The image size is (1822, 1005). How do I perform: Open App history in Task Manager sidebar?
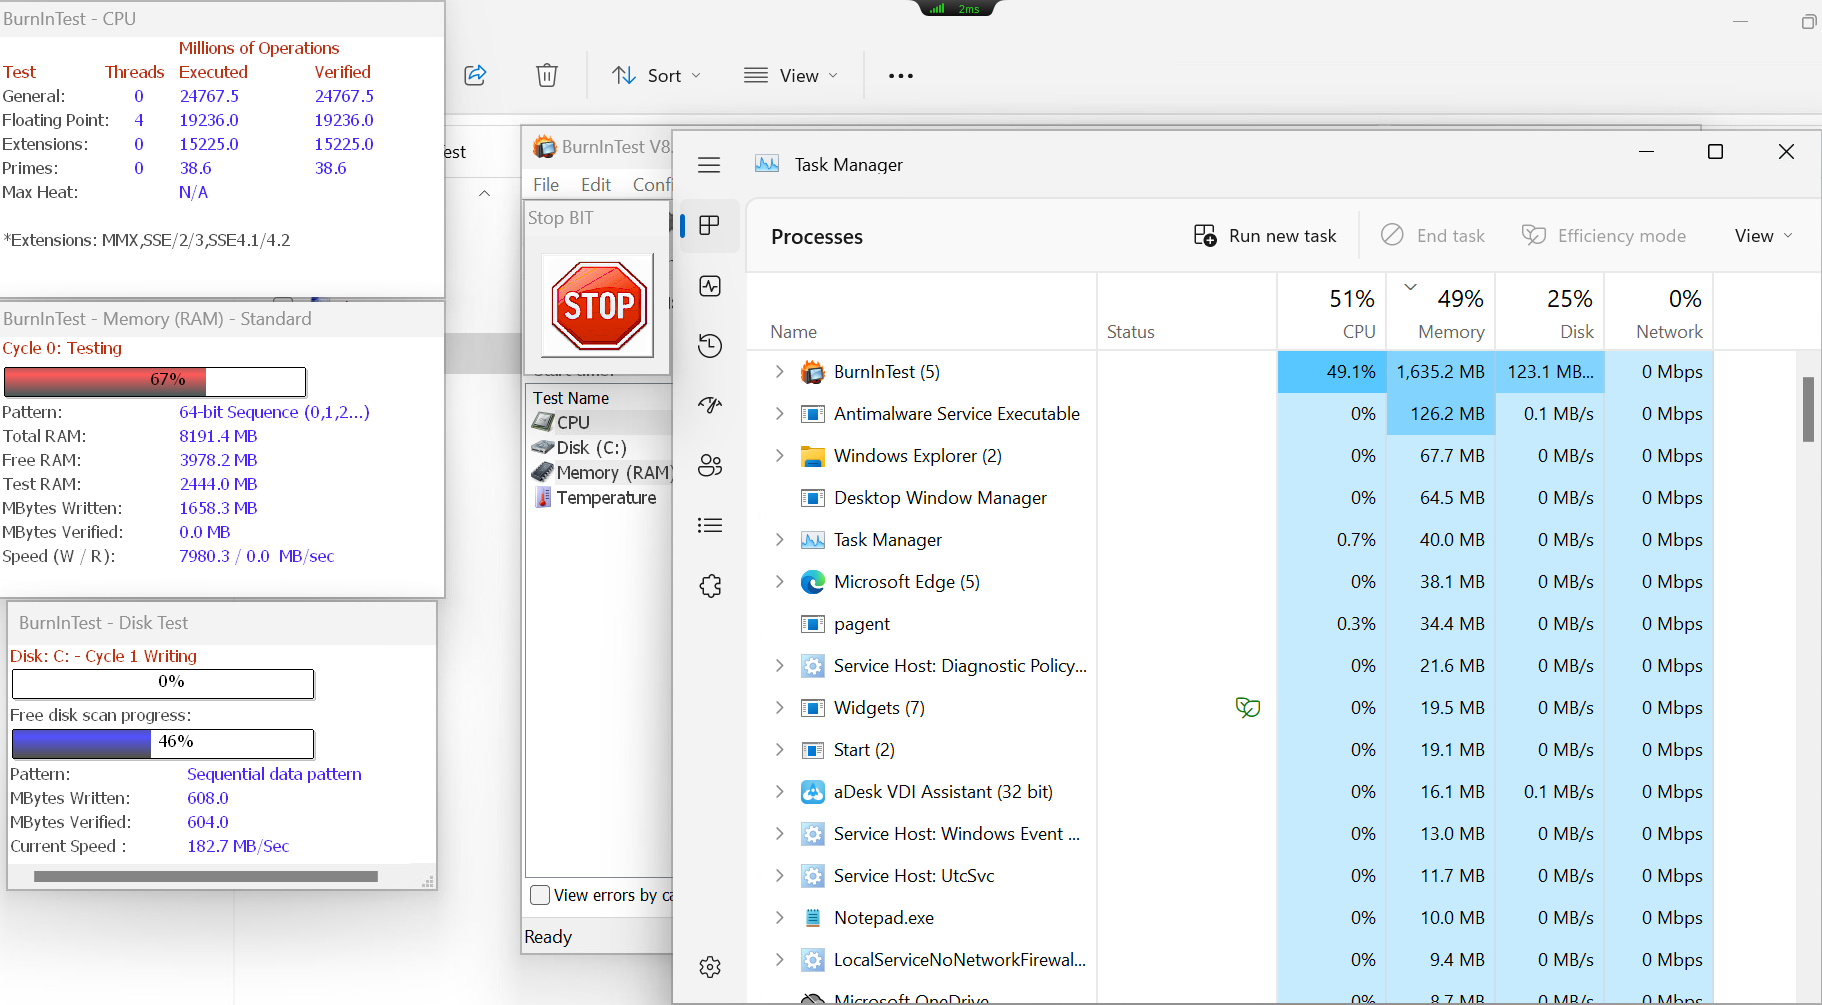(x=710, y=346)
